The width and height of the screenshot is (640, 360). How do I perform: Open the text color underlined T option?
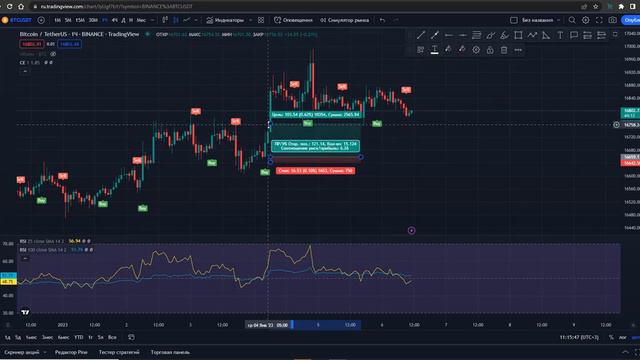435,50
